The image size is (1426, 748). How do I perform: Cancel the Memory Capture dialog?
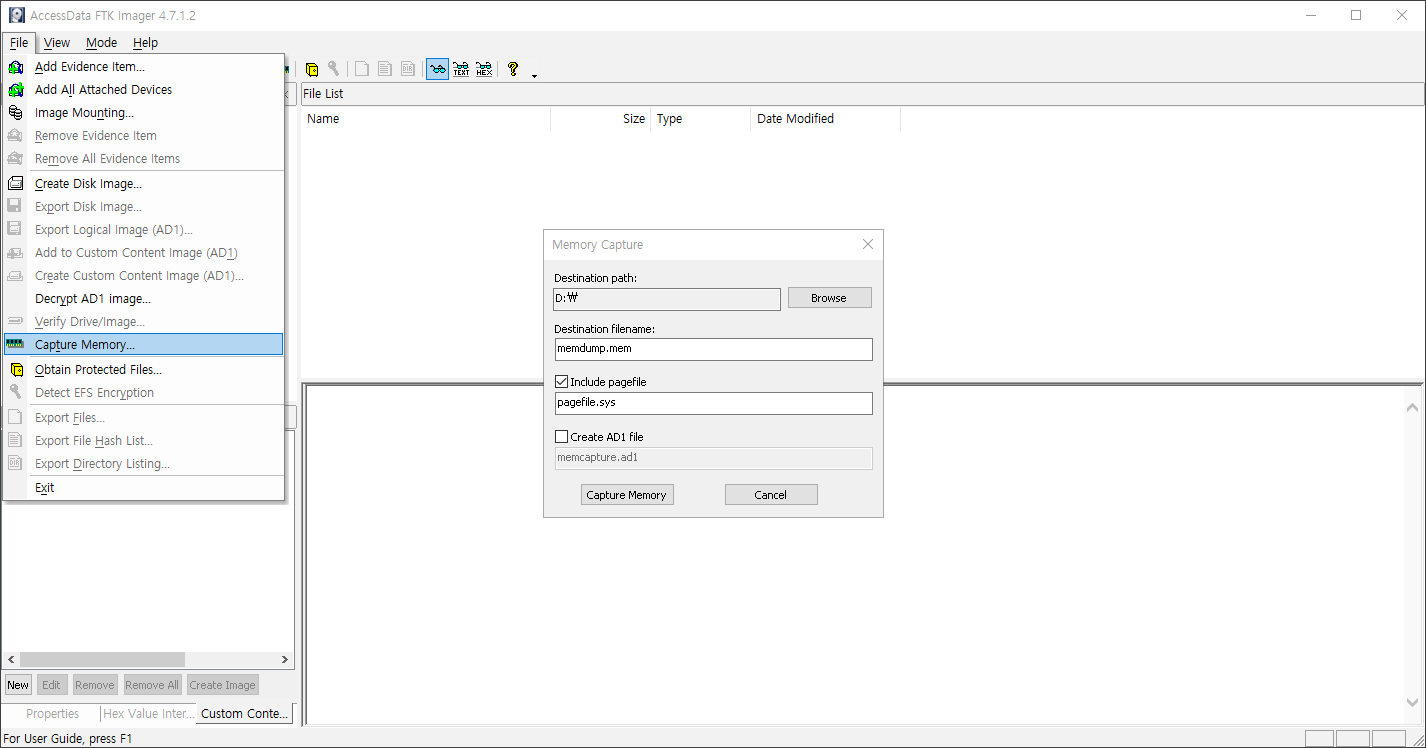[x=771, y=495]
